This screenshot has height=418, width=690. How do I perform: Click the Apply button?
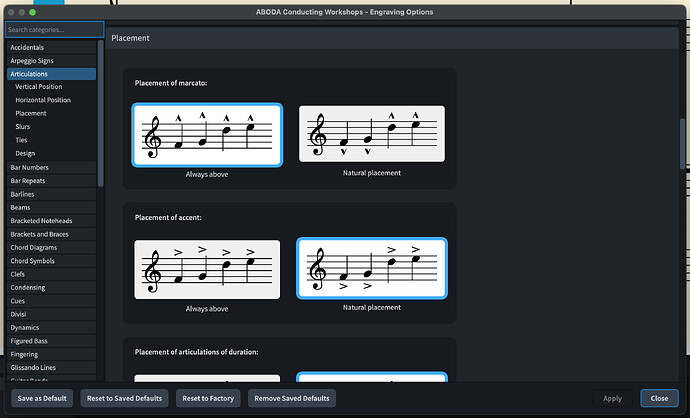pyautogui.click(x=613, y=398)
